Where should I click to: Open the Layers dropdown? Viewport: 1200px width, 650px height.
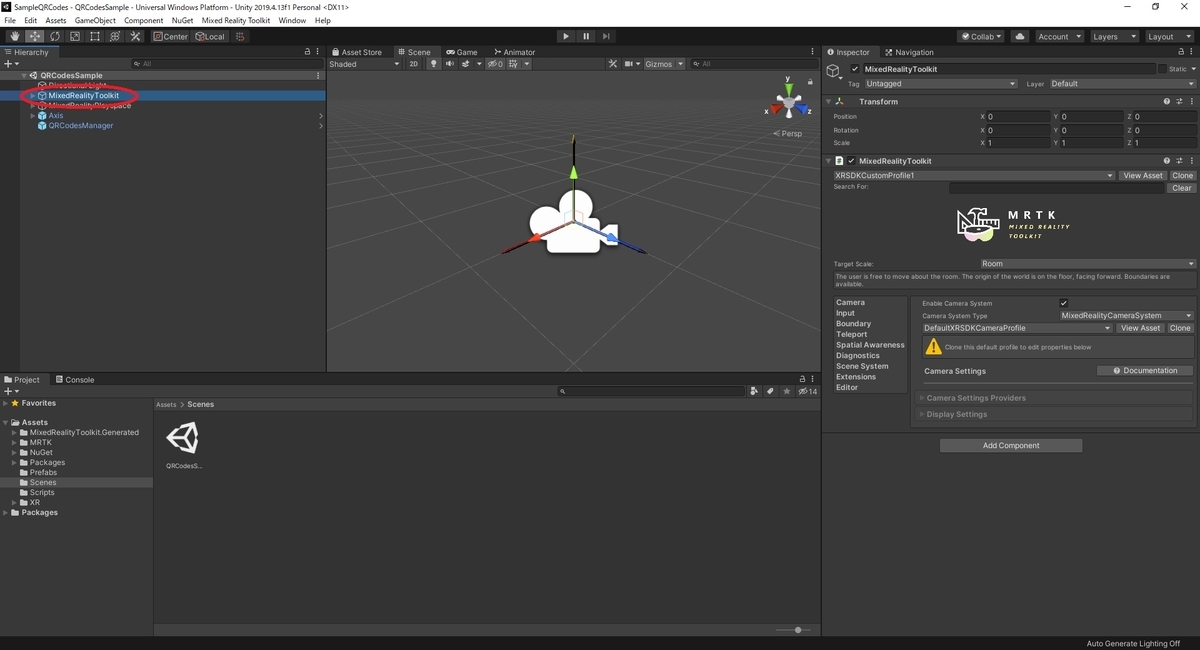[x=1113, y=36]
